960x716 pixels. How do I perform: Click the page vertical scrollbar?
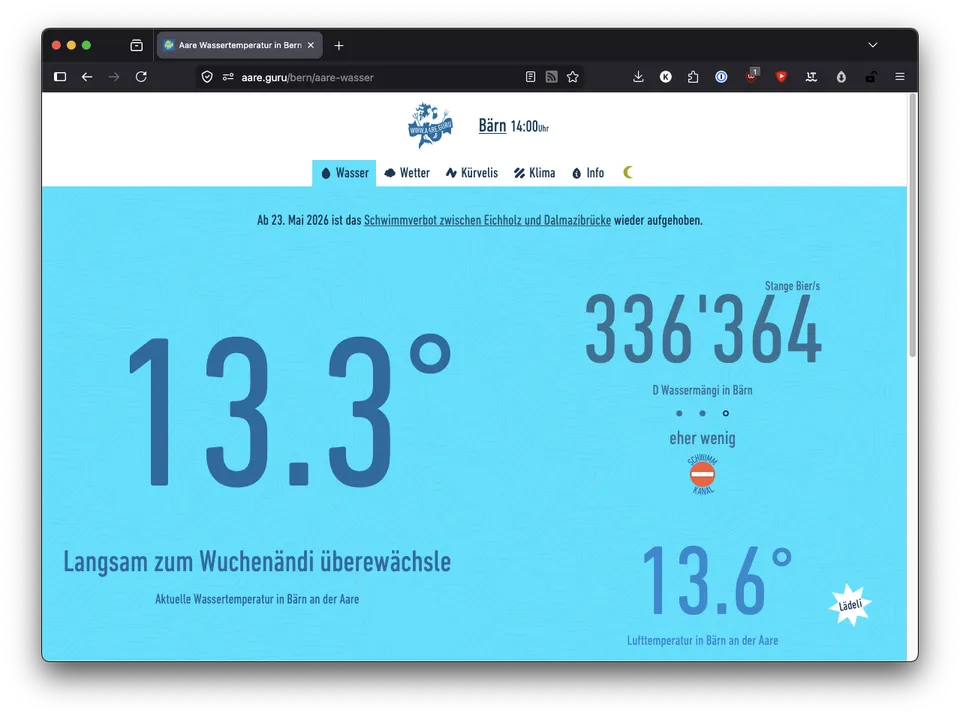point(912,227)
